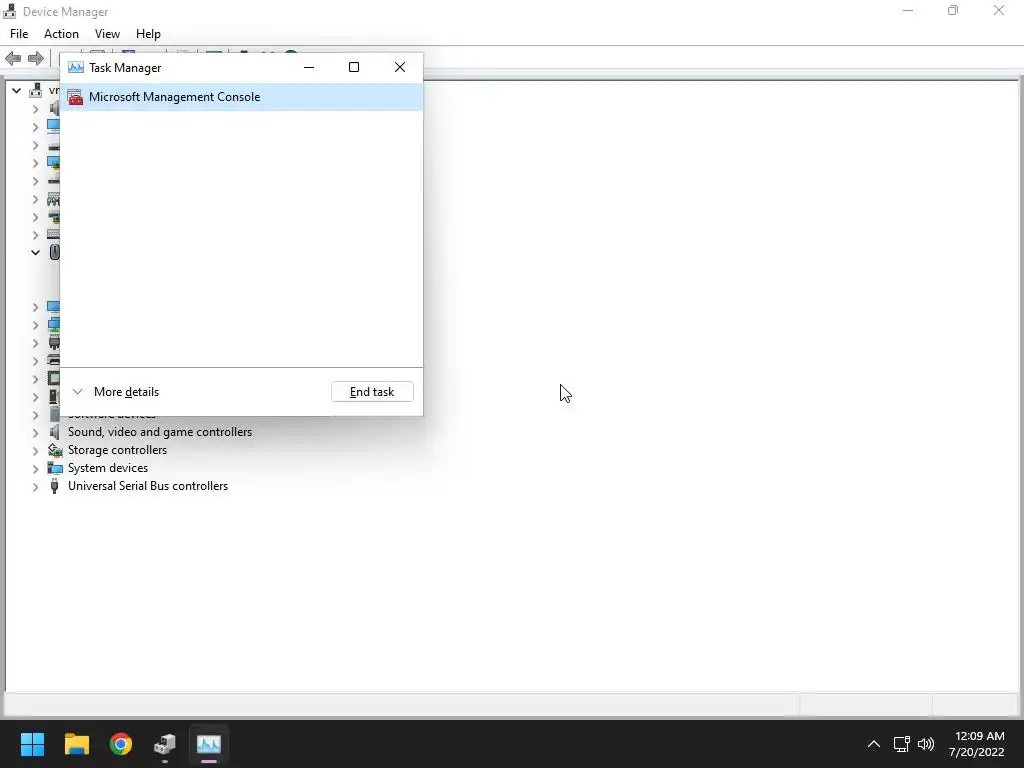Minimize the Task Manager window

[x=309, y=67]
